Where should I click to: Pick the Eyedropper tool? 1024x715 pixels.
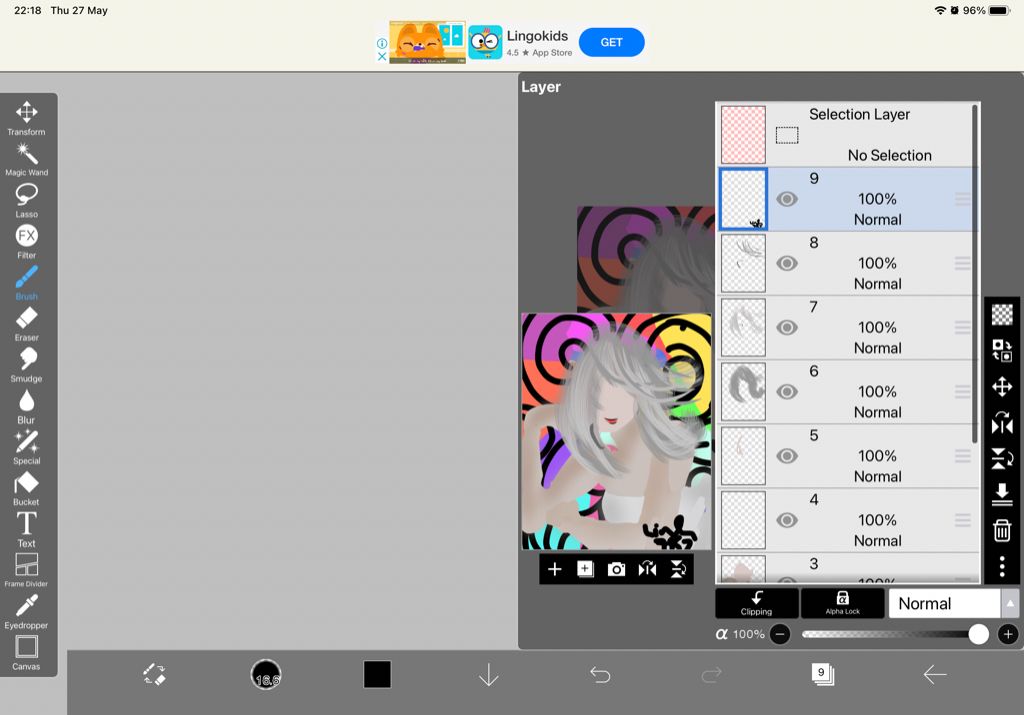point(26,611)
